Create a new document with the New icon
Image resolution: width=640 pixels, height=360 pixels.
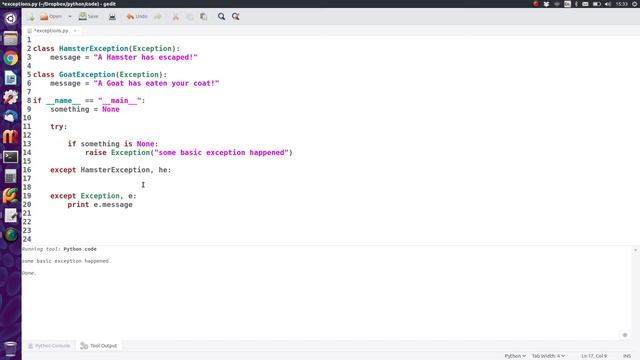(x=31, y=17)
